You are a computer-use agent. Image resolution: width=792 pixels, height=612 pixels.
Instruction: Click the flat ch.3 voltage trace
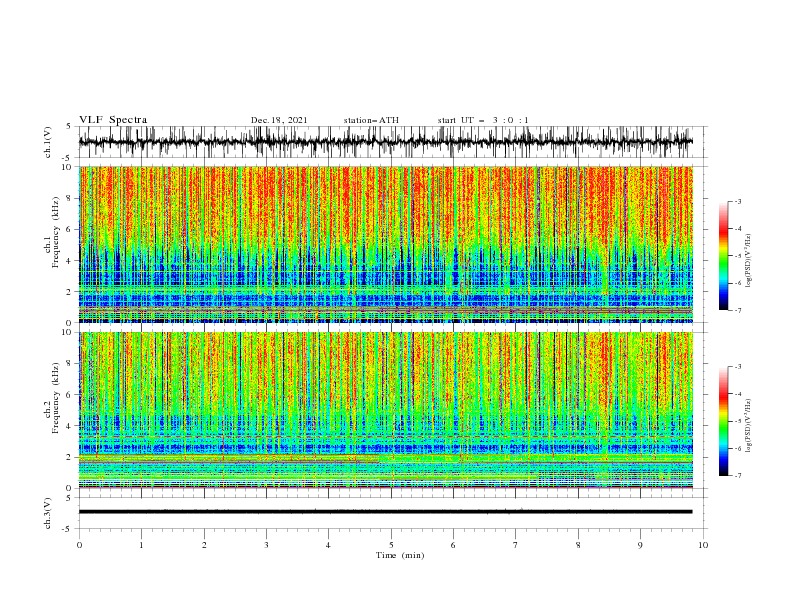pos(386,512)
